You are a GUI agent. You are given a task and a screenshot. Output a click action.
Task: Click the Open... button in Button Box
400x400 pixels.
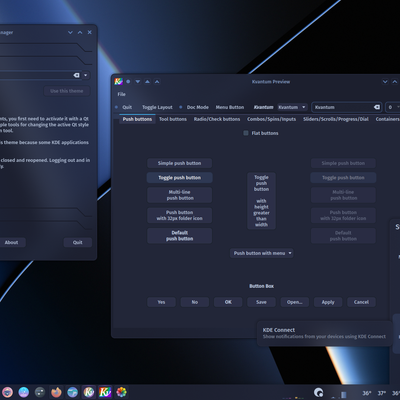pos(295,302)
